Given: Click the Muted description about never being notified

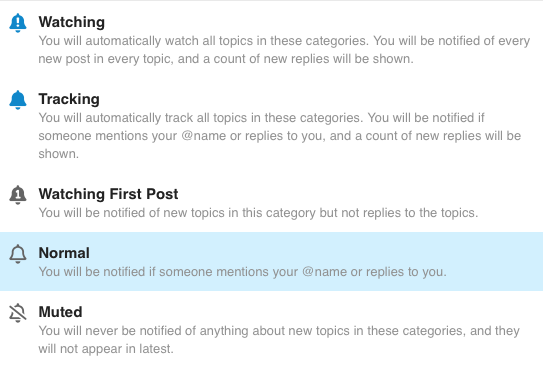Looking at the screenshot, I should coord(279,340).
